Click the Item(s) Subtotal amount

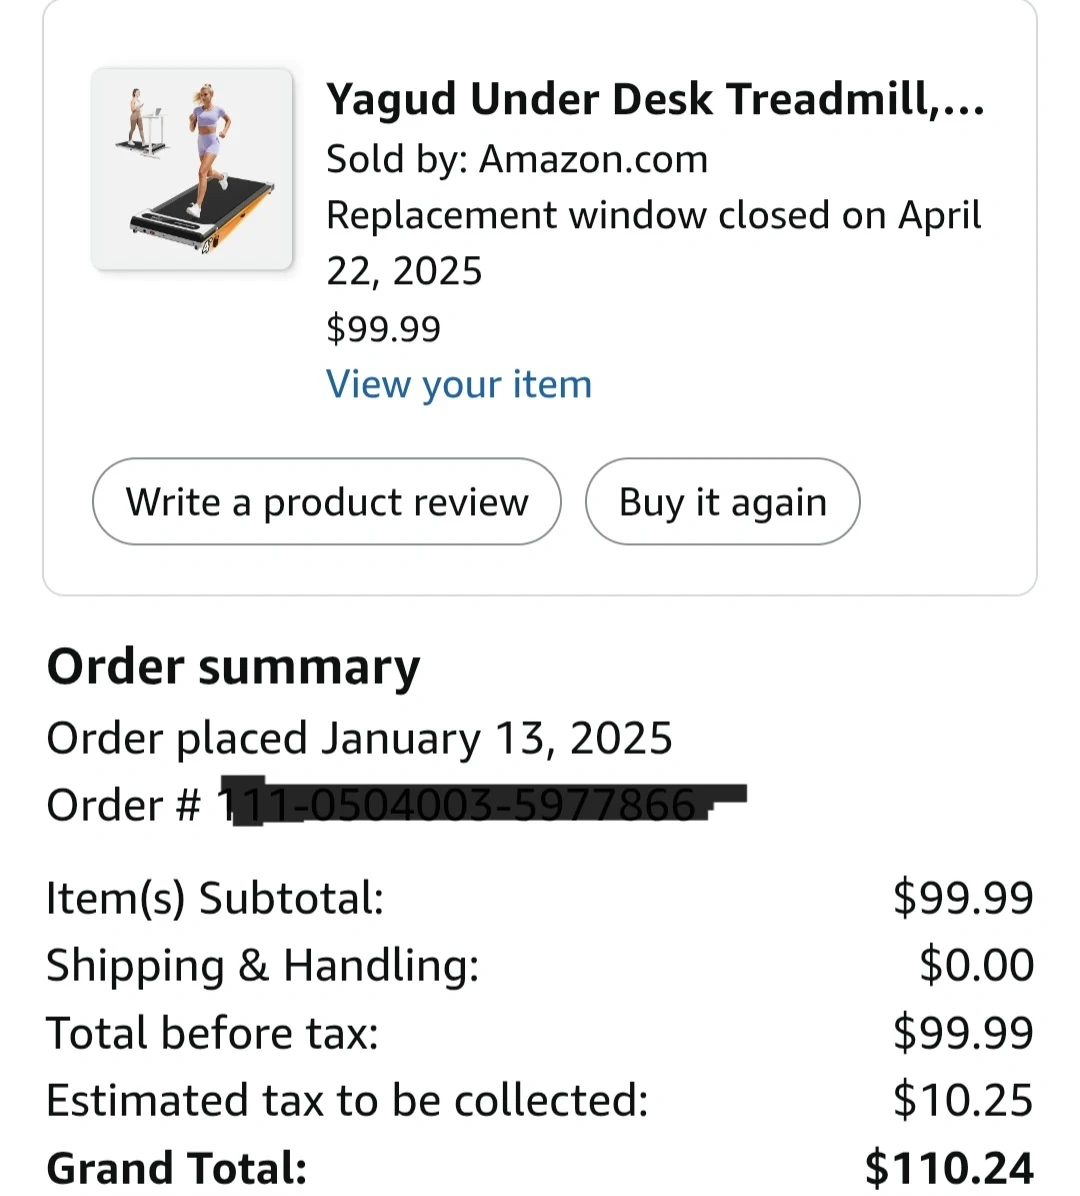click(x=963, y=898)
